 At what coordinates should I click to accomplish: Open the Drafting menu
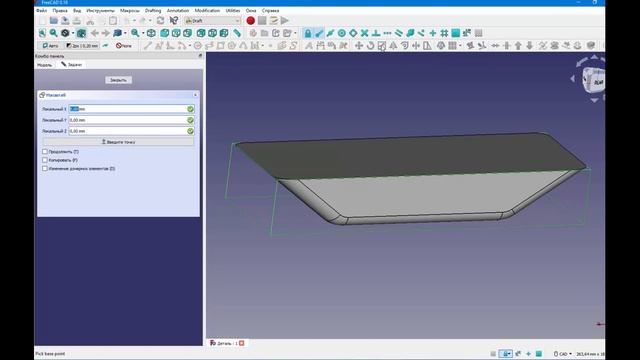tap(153, 11)
